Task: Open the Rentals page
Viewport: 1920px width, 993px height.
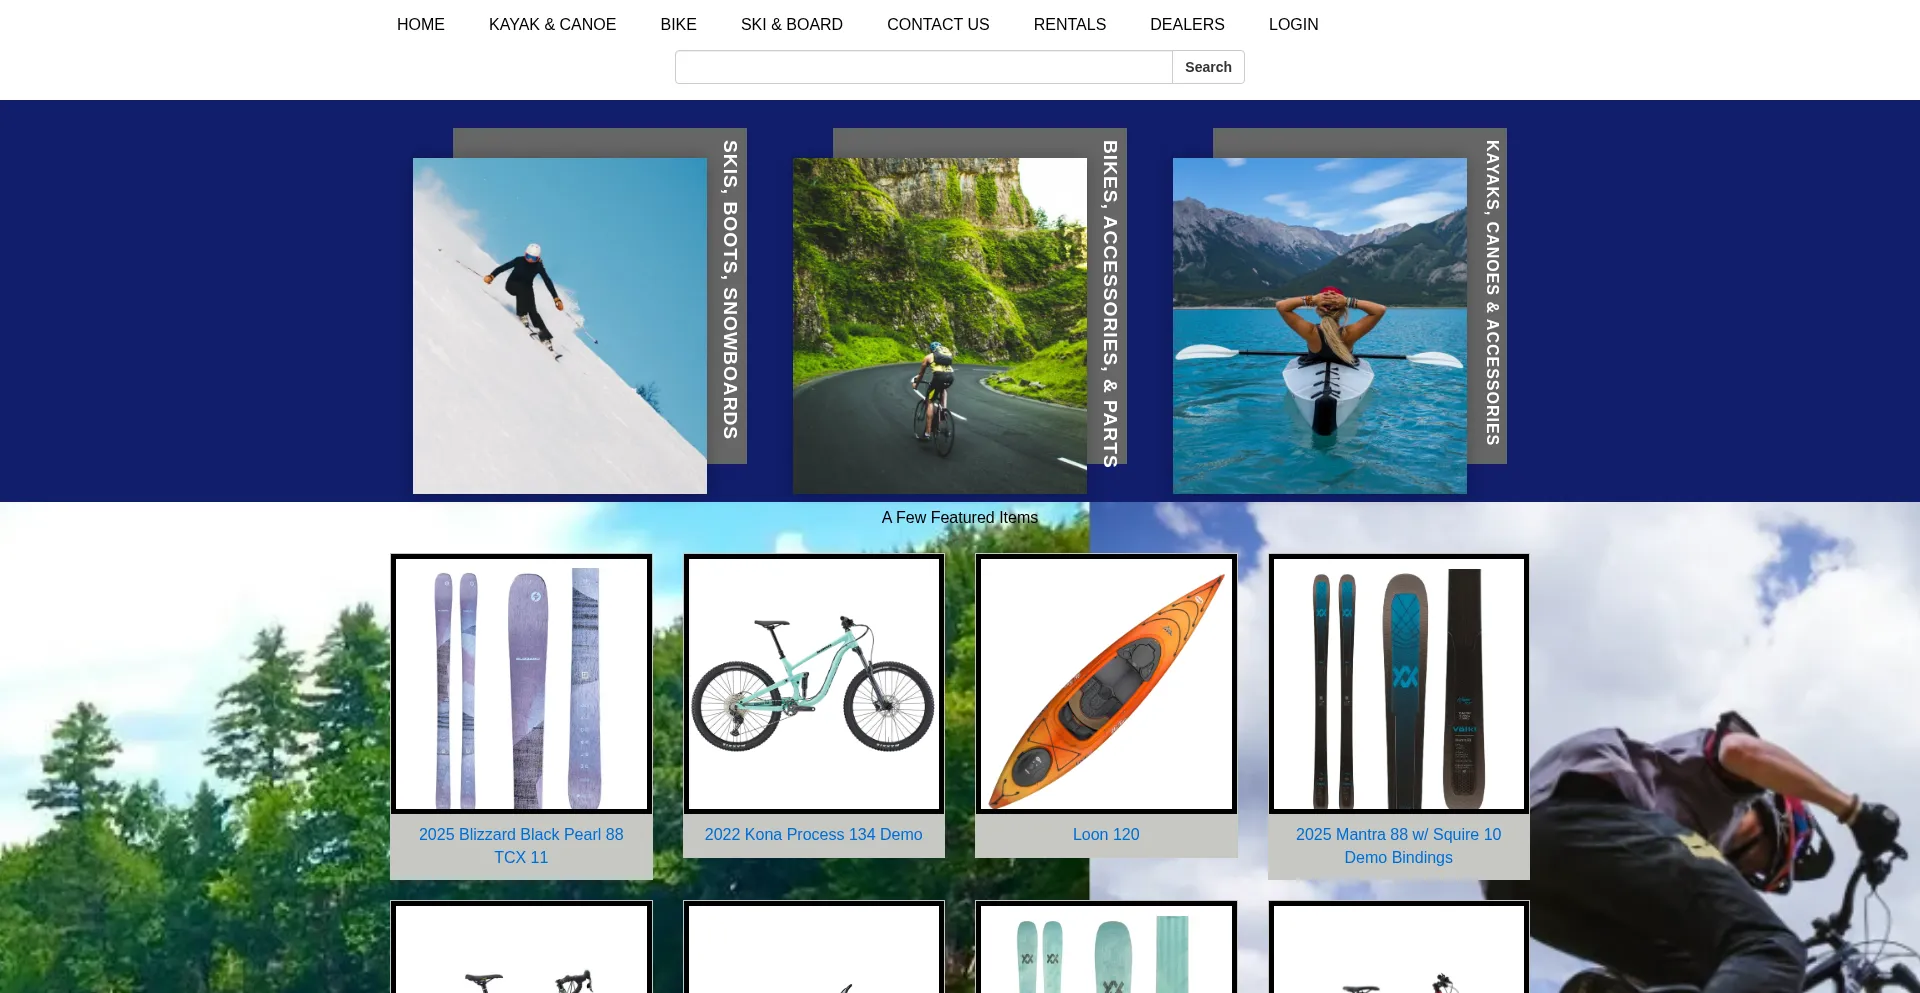Action: click(1069, 24)
